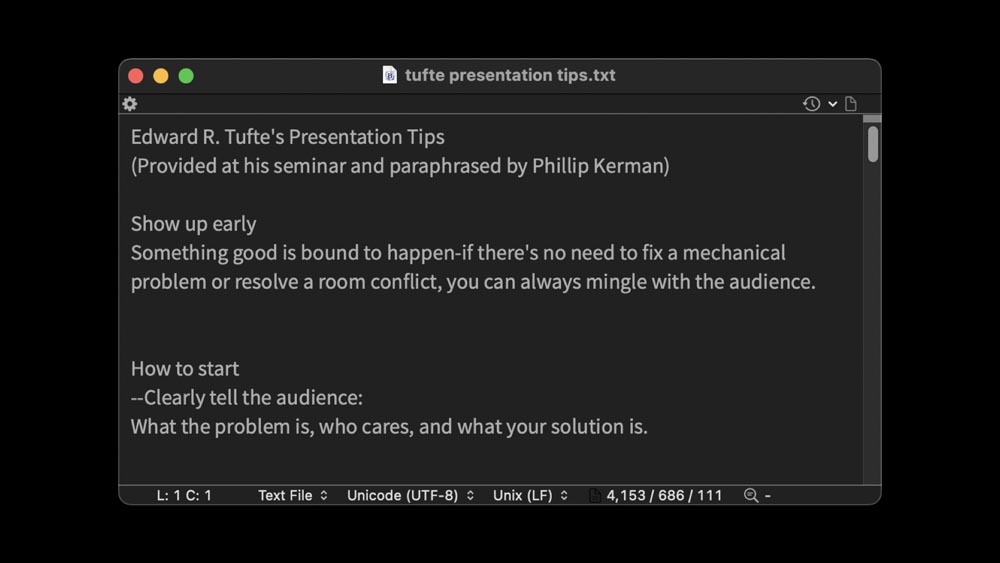Viewport: 1000px width, 563px height.
Task: Open the gear text options menu
Action: 130,104
